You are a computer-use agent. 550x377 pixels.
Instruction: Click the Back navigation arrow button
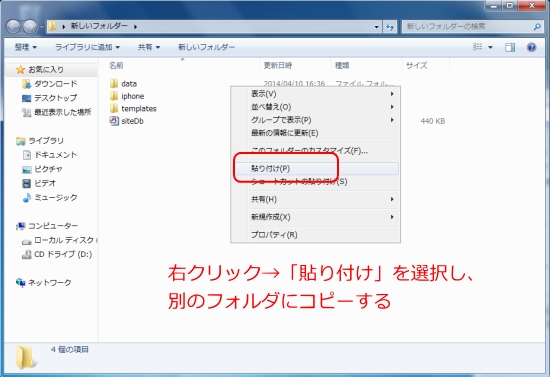pos(13,27)
